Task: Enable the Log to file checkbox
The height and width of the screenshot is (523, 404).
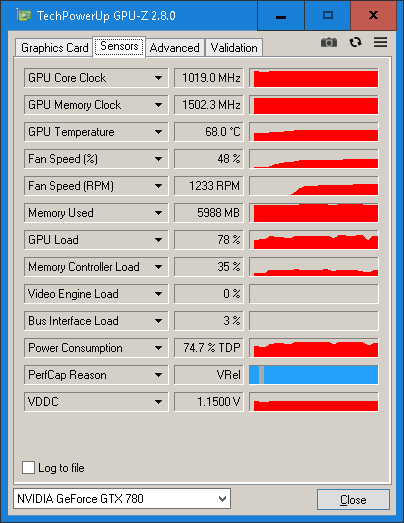Action: [x=28, y=467]
